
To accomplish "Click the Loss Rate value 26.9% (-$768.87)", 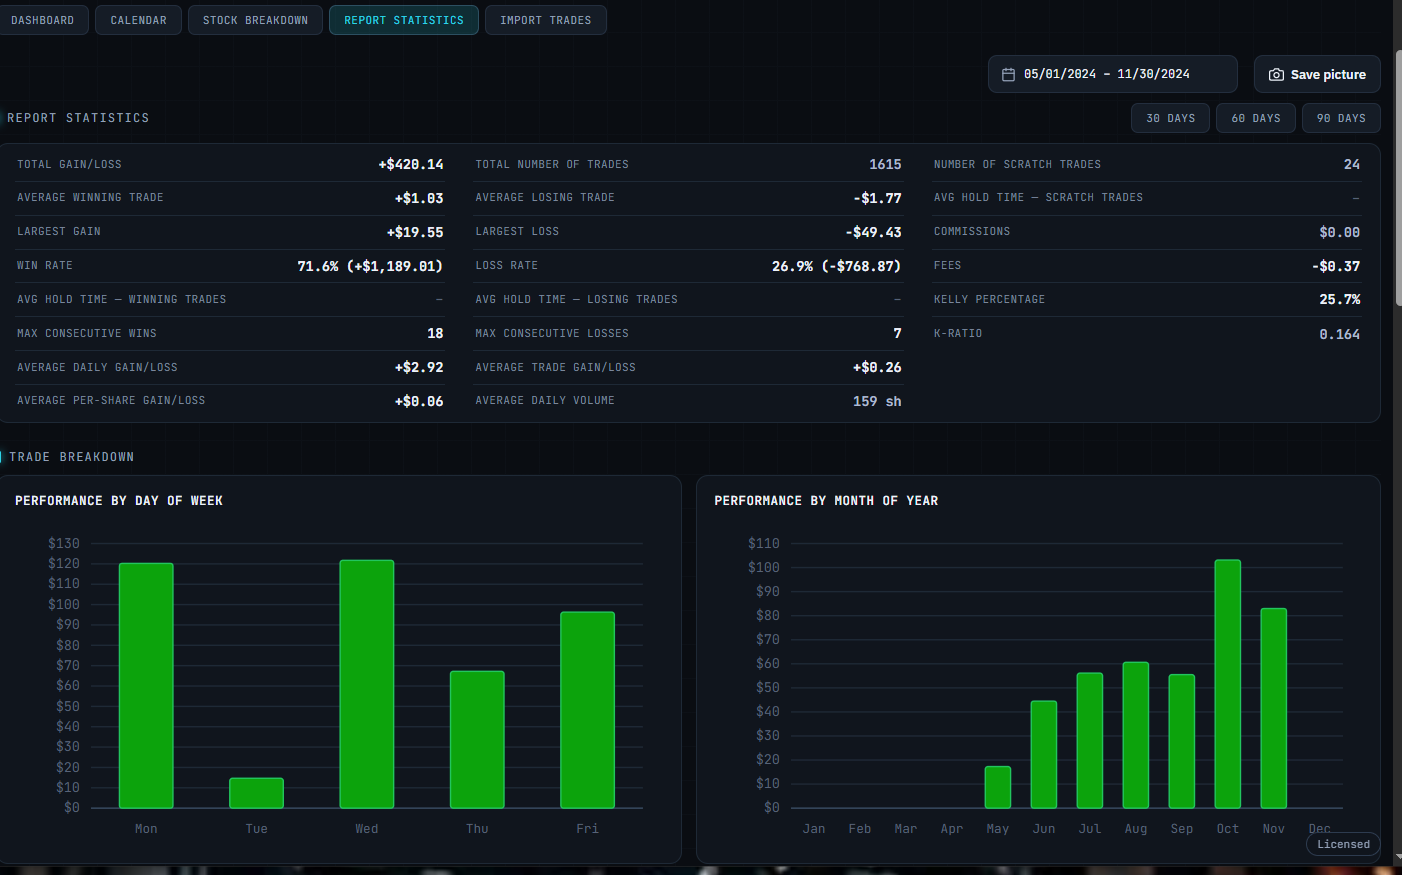I will point(837,266).
